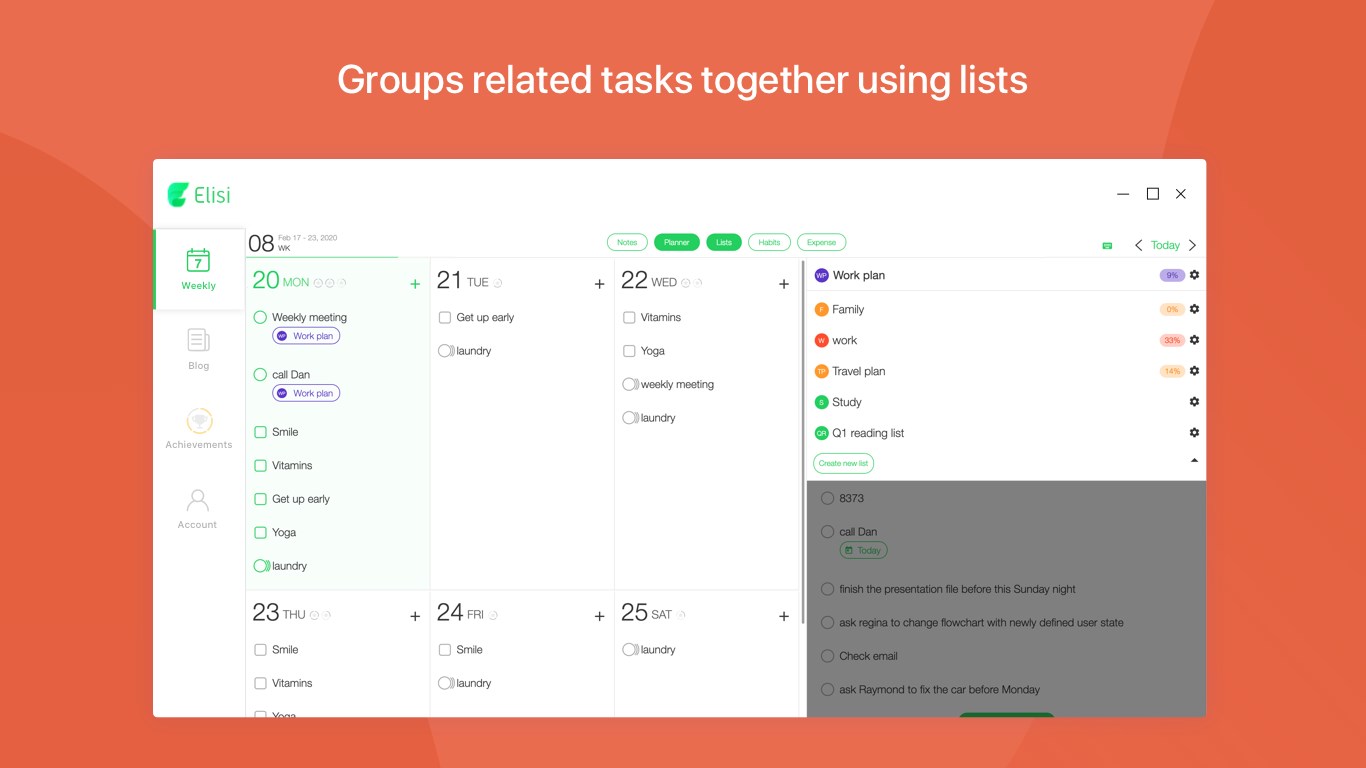This screenshot has width=1366, height=768.
Task: Open settings gear for Work plan list
Action: coord(1194,275)
